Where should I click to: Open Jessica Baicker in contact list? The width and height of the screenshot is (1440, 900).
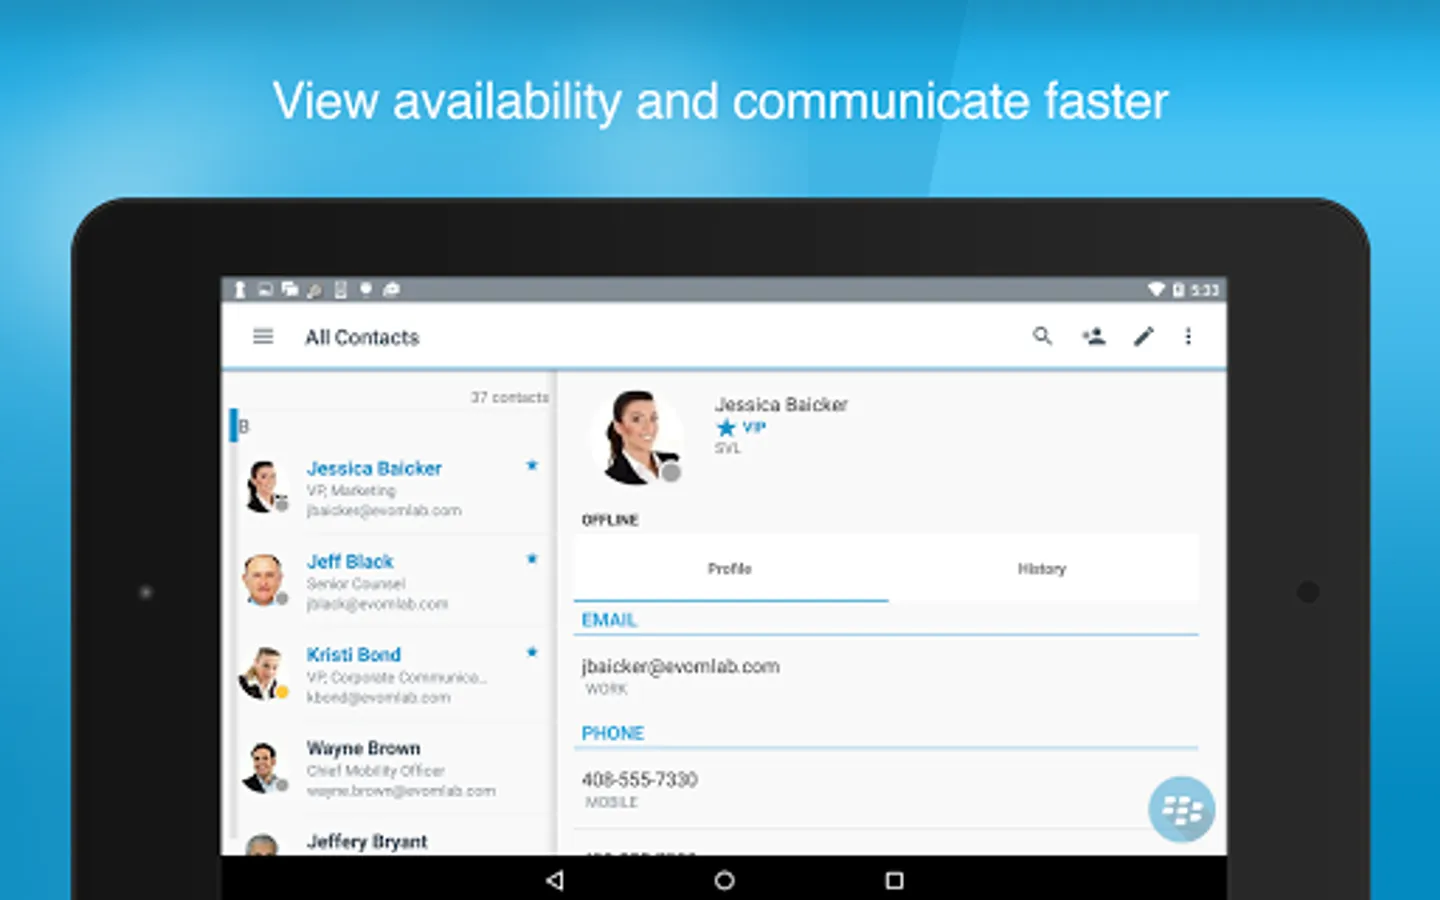pos(393,488)
